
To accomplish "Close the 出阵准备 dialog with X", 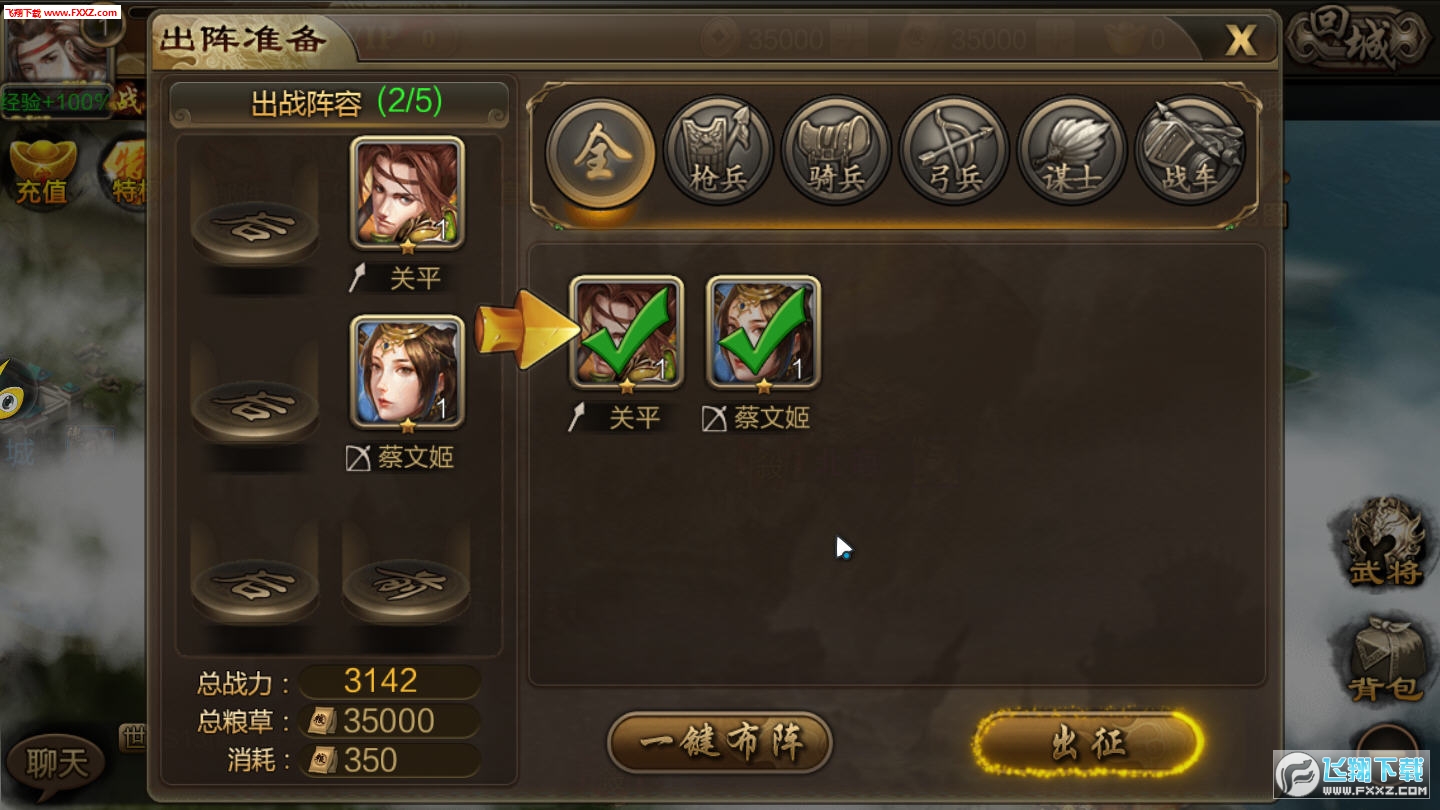I will point(1241,40).
